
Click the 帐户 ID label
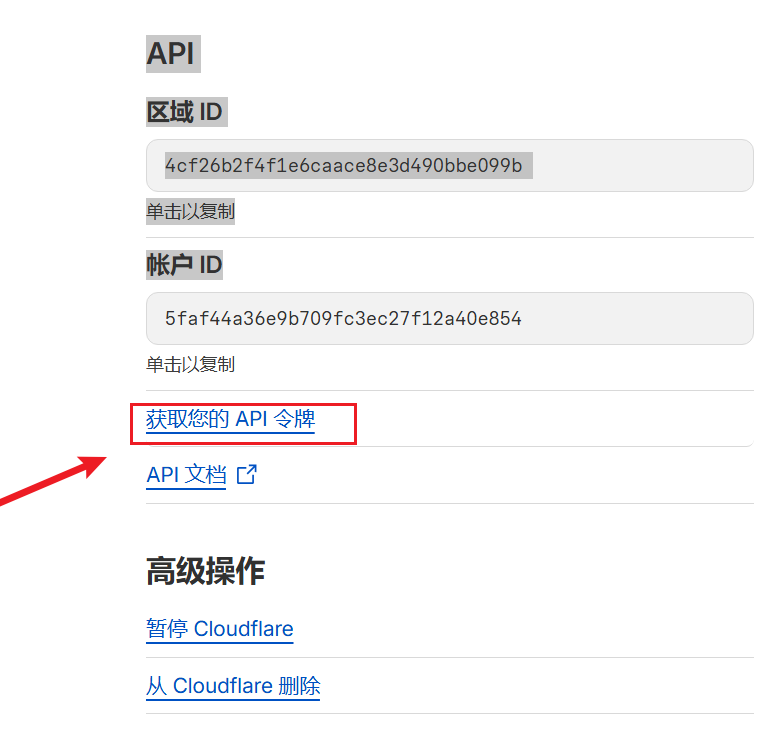pyautogui.click(x=185, y=265)
